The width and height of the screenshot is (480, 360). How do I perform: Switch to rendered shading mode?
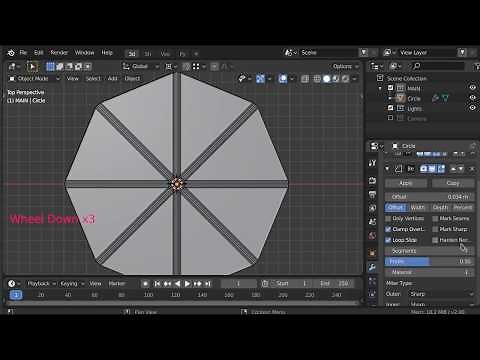click(x=345, y=79)
